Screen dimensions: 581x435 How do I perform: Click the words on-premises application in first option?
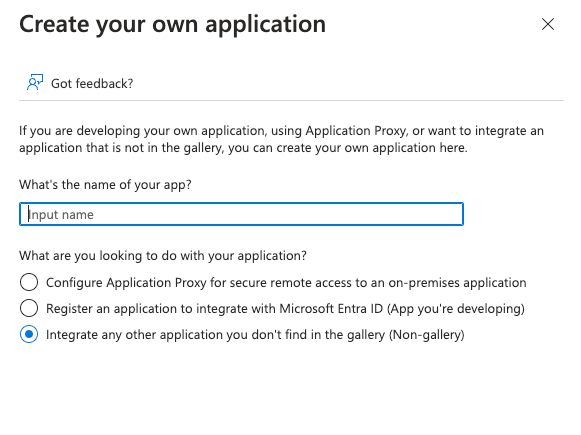click(457, 283)
